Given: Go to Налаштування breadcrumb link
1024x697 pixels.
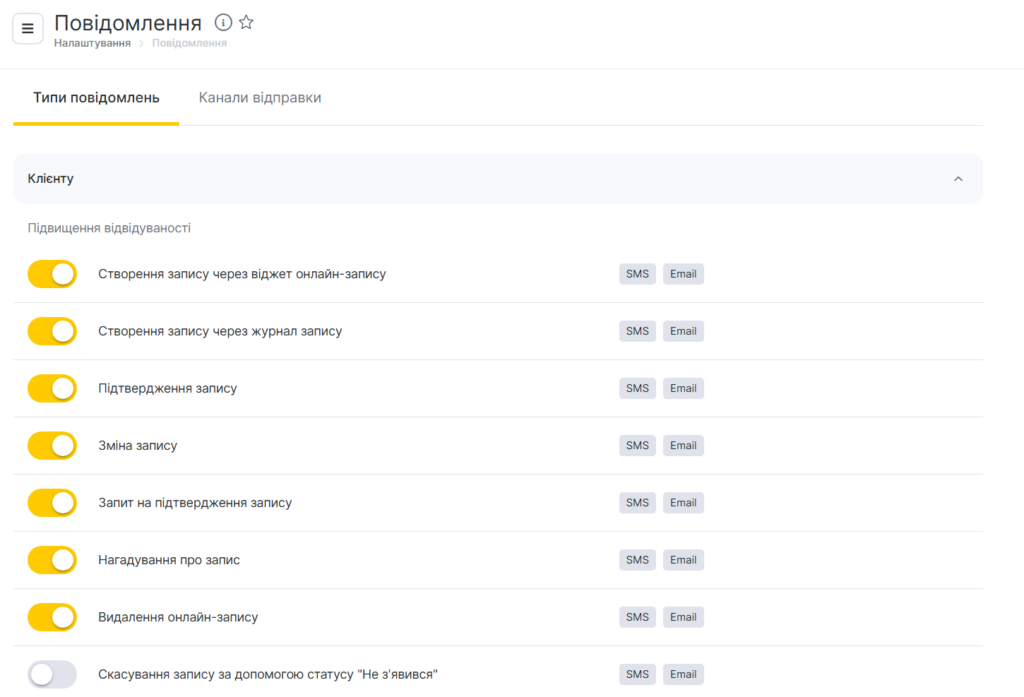Looking at the screenshot, I should coord(92,43).
